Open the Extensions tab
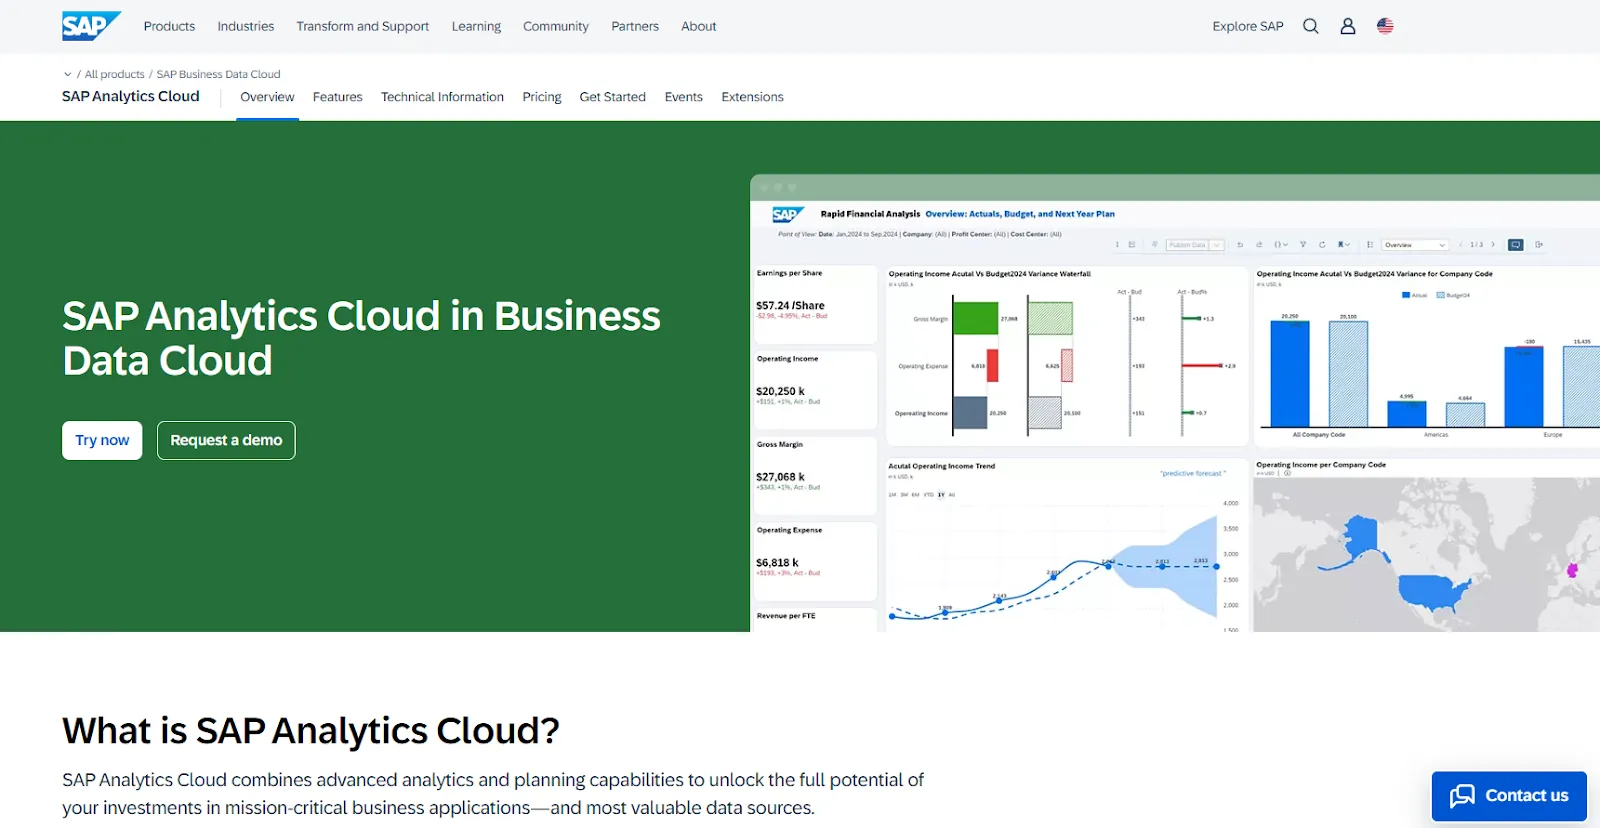 (x=752, y=97)
